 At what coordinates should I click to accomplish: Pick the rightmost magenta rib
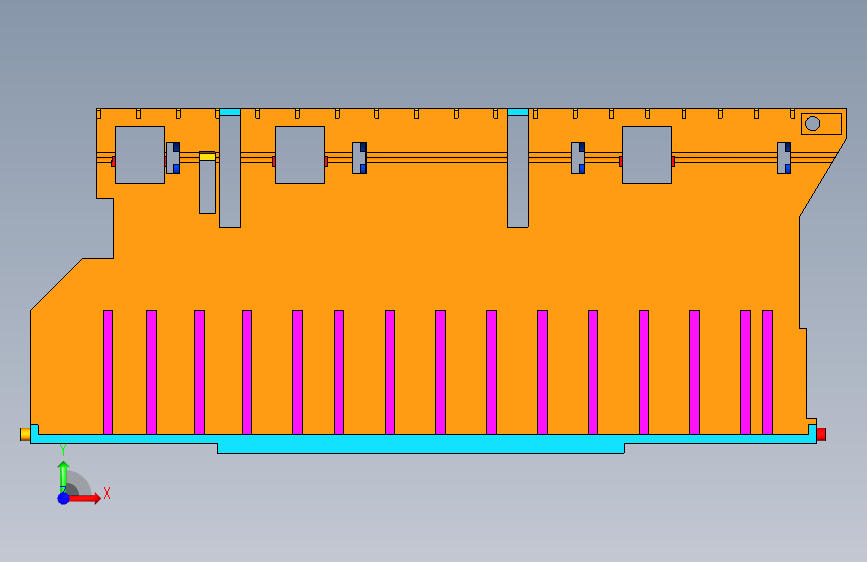click(x=767, y=372)
